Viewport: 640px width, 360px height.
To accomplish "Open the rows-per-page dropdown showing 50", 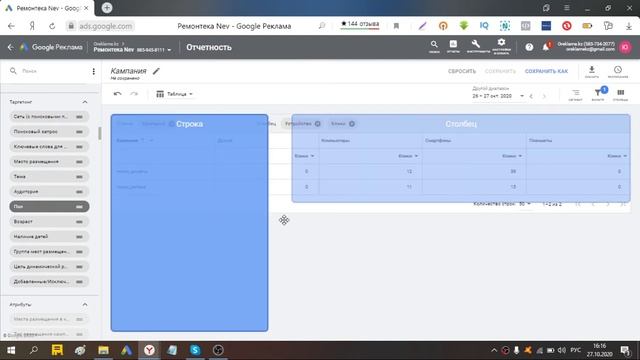I will coord(524,204).
